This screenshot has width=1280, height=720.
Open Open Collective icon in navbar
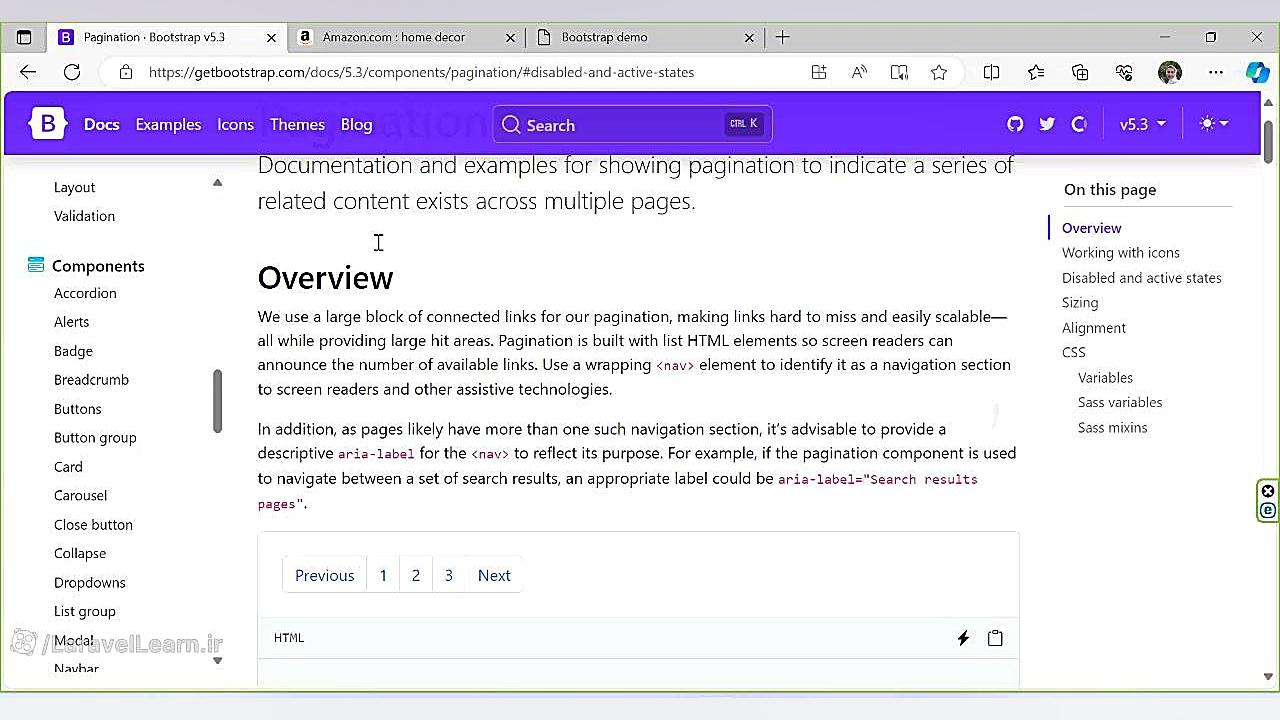coord(1079,124)
